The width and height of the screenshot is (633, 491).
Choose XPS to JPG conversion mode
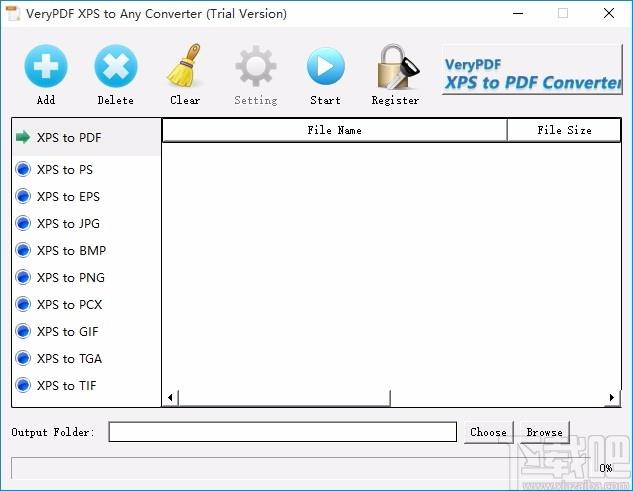point(68,224)
